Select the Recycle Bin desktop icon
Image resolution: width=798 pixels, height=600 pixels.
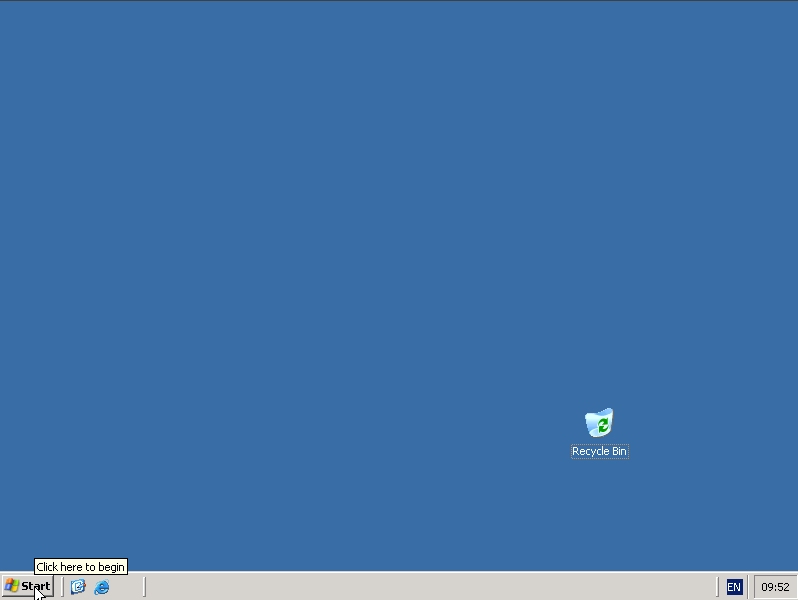(599, 422)
